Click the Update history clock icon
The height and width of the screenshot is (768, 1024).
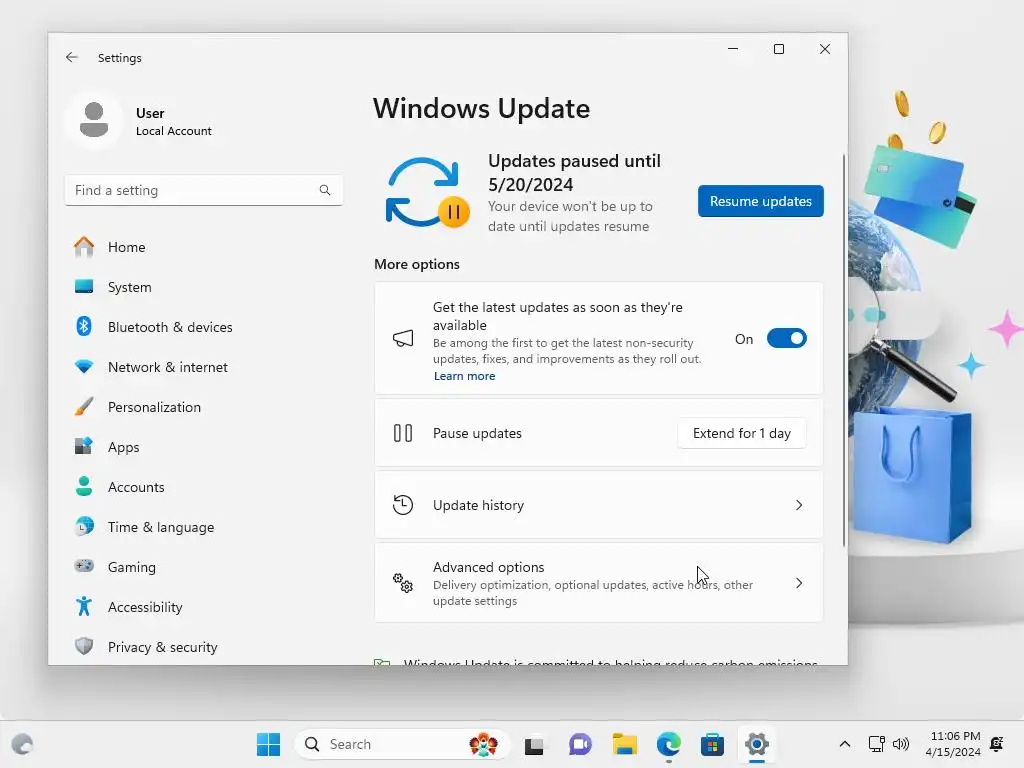[403, 505]
